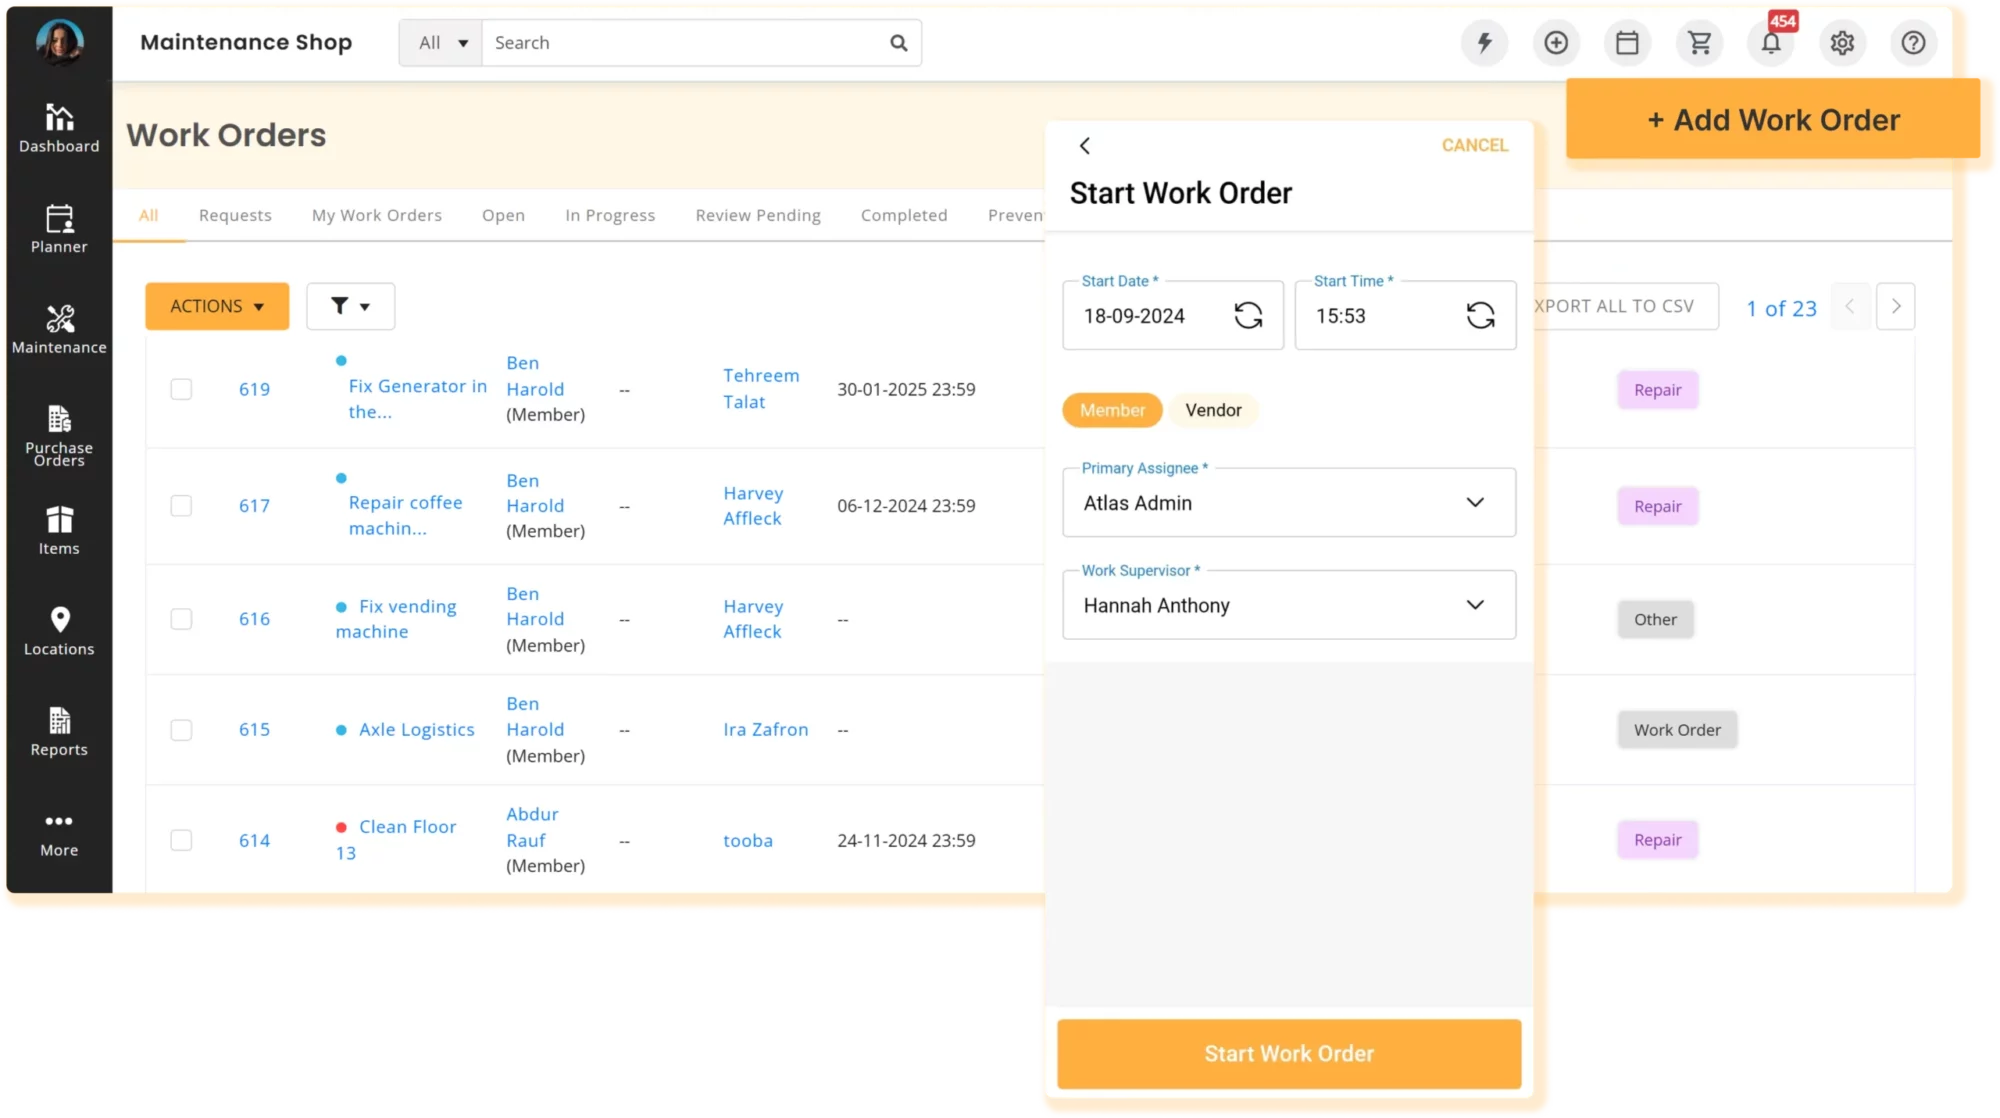Image resolution: width=2000 pixels, height=1118 pixels.
Task: Click the calendar icon in top bar
Action: tap(1627, 43)
